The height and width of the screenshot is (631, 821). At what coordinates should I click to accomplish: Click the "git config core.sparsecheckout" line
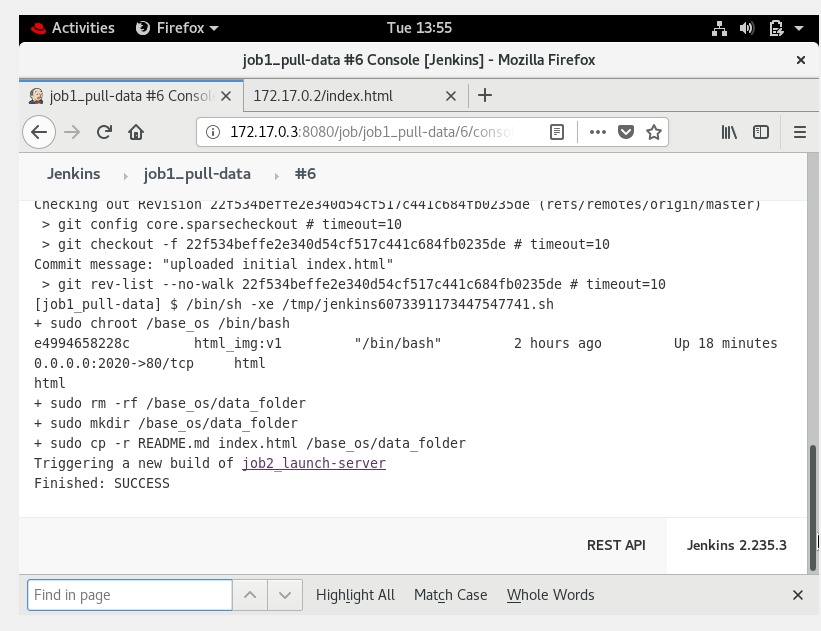(221, 225)
